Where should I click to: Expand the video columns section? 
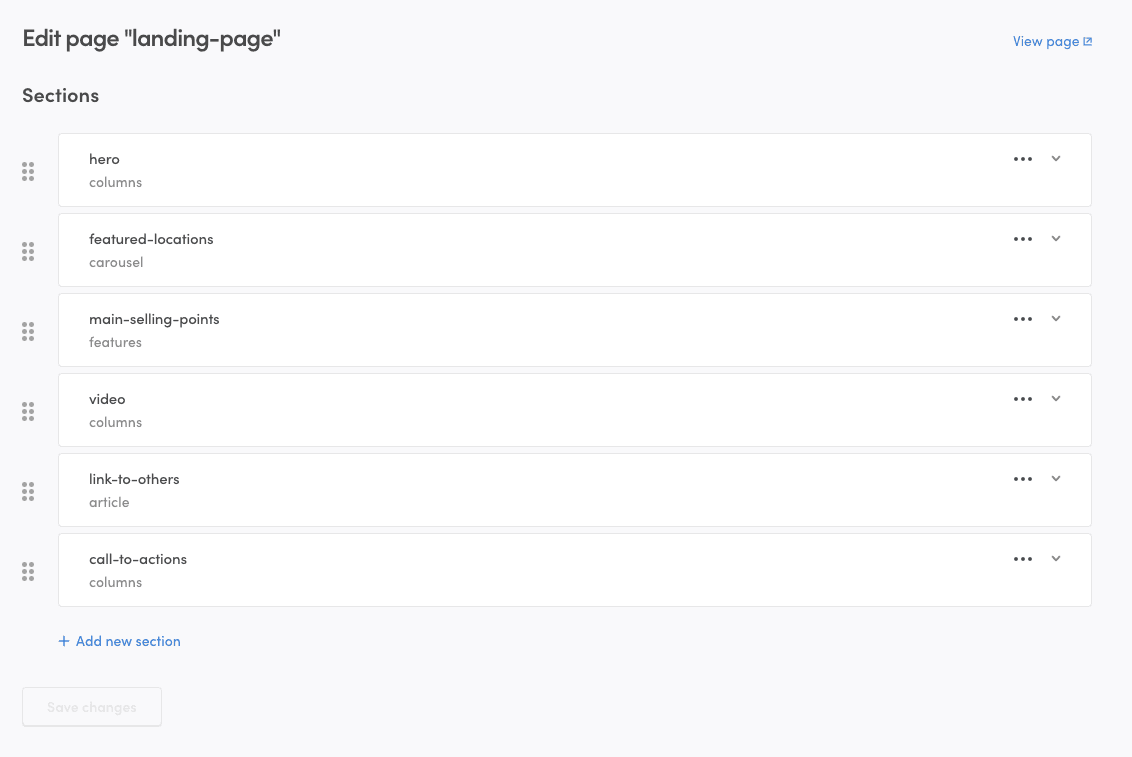1056,399
